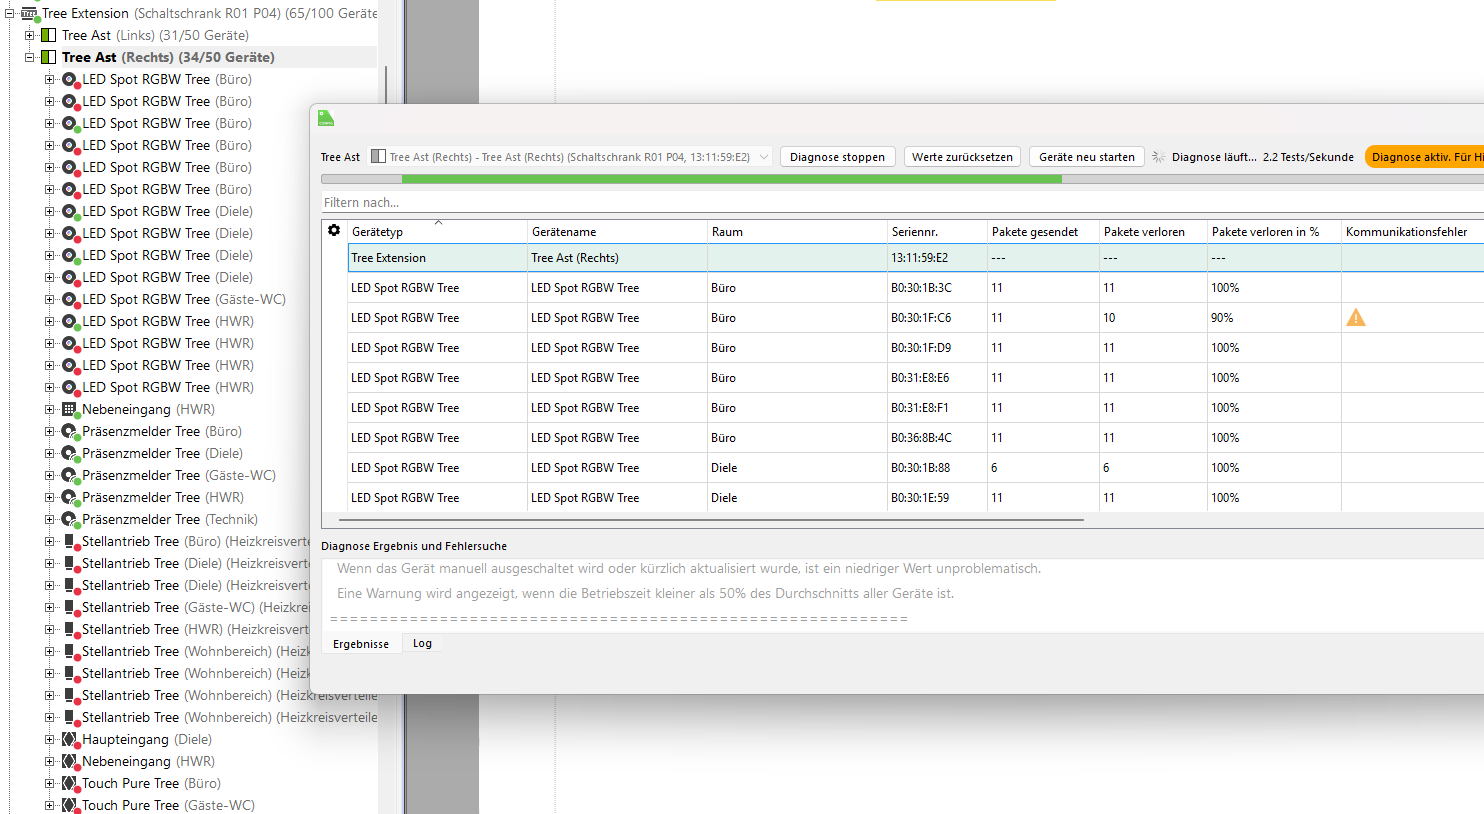
Task: Select table row with serial B0:30:1E:59
Action: [915, 498]
